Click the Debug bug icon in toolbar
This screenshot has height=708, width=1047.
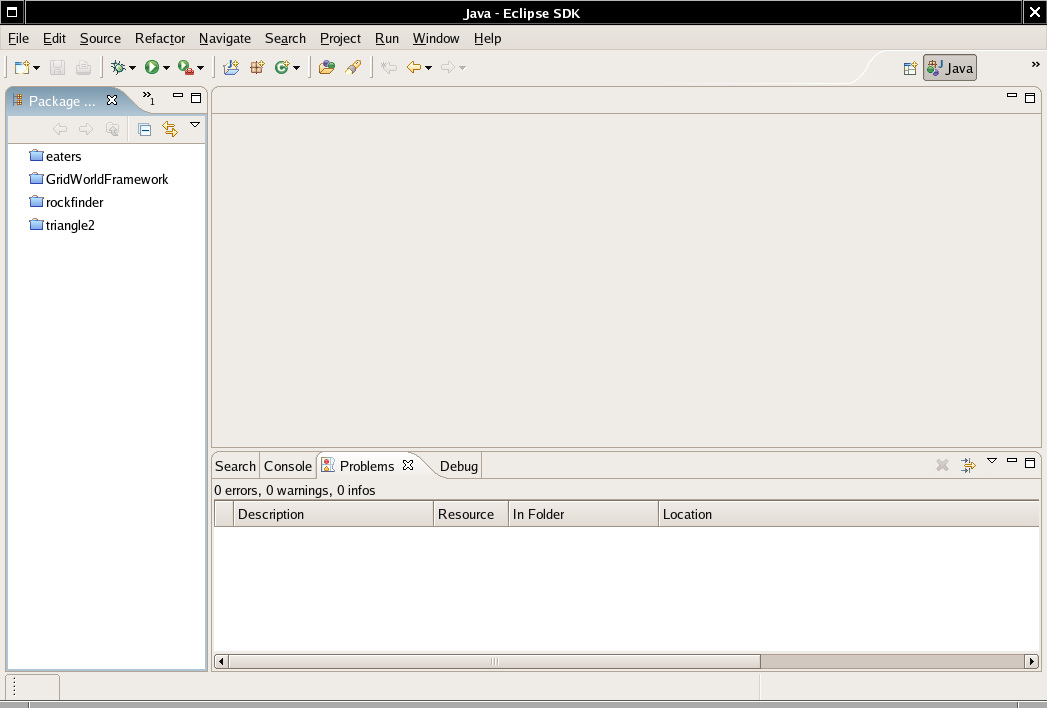[119, 67]
